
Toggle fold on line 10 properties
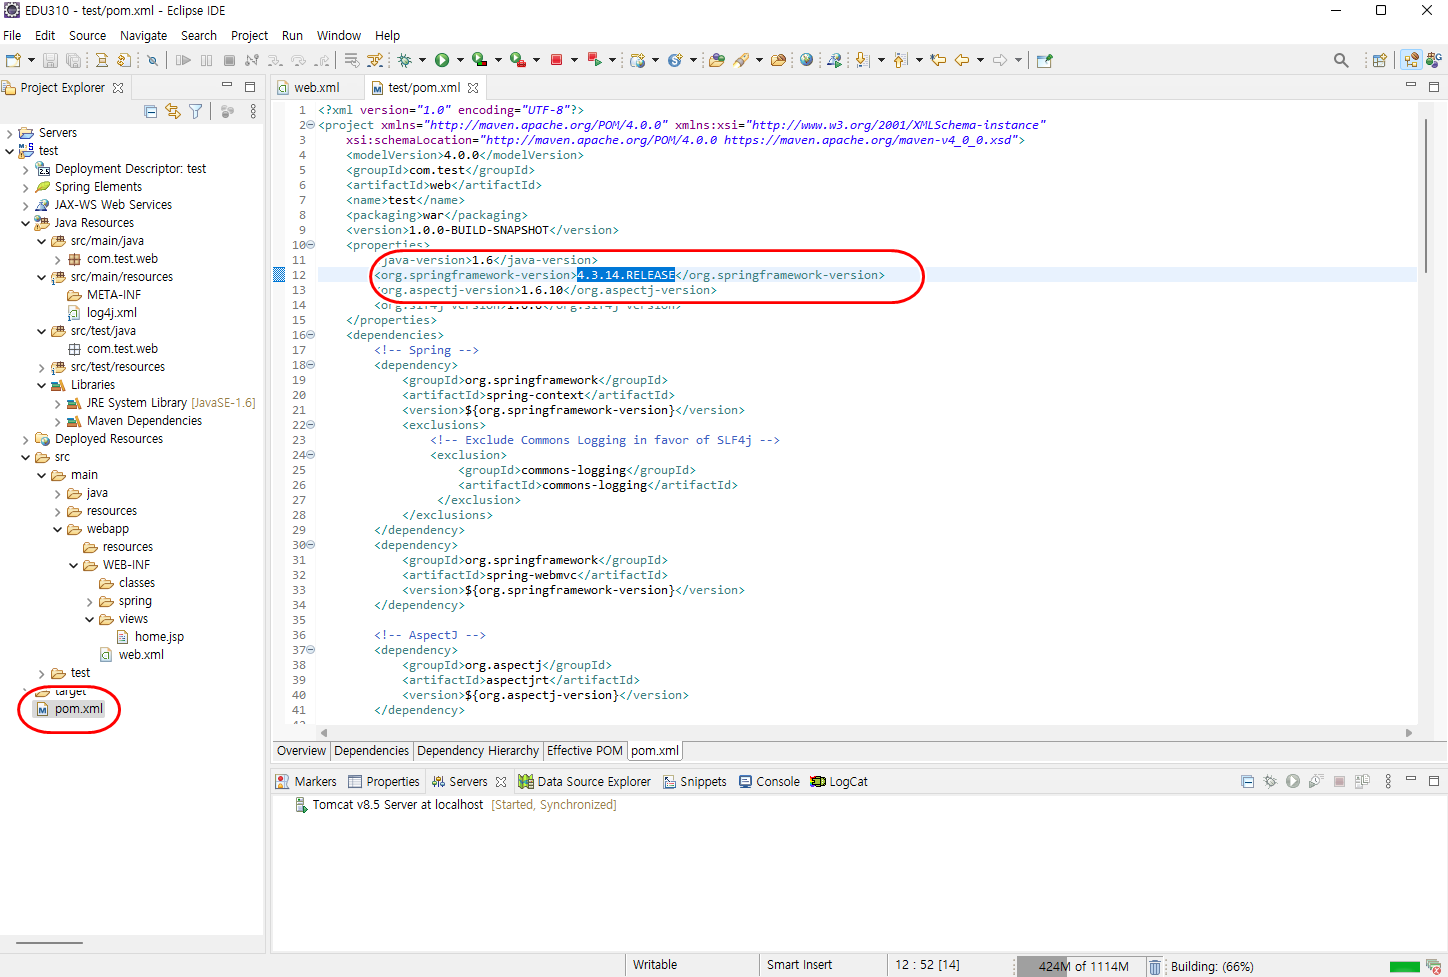tap(311, 245)
